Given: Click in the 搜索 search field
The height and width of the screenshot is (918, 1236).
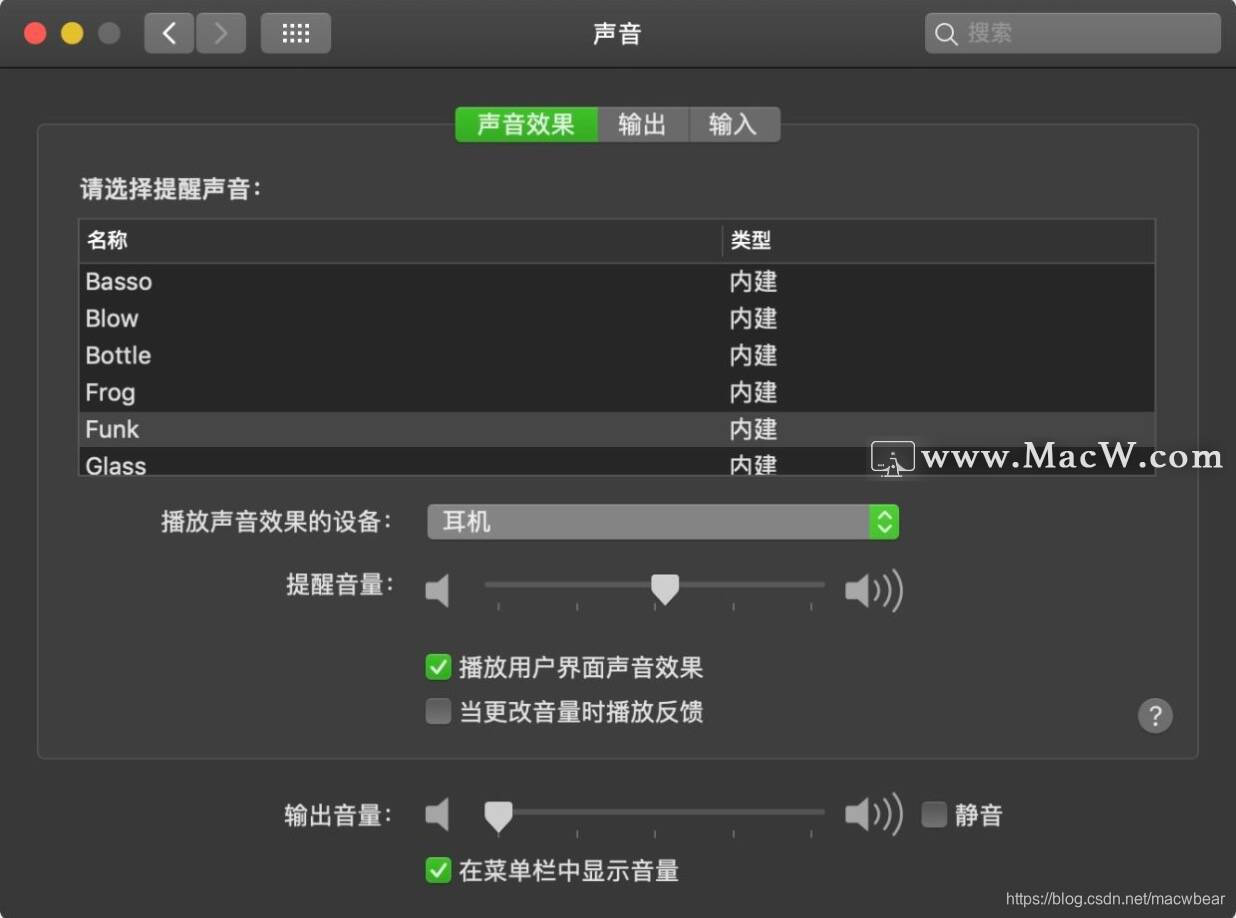Looking at the screenshot, I should coord(1072,34).
